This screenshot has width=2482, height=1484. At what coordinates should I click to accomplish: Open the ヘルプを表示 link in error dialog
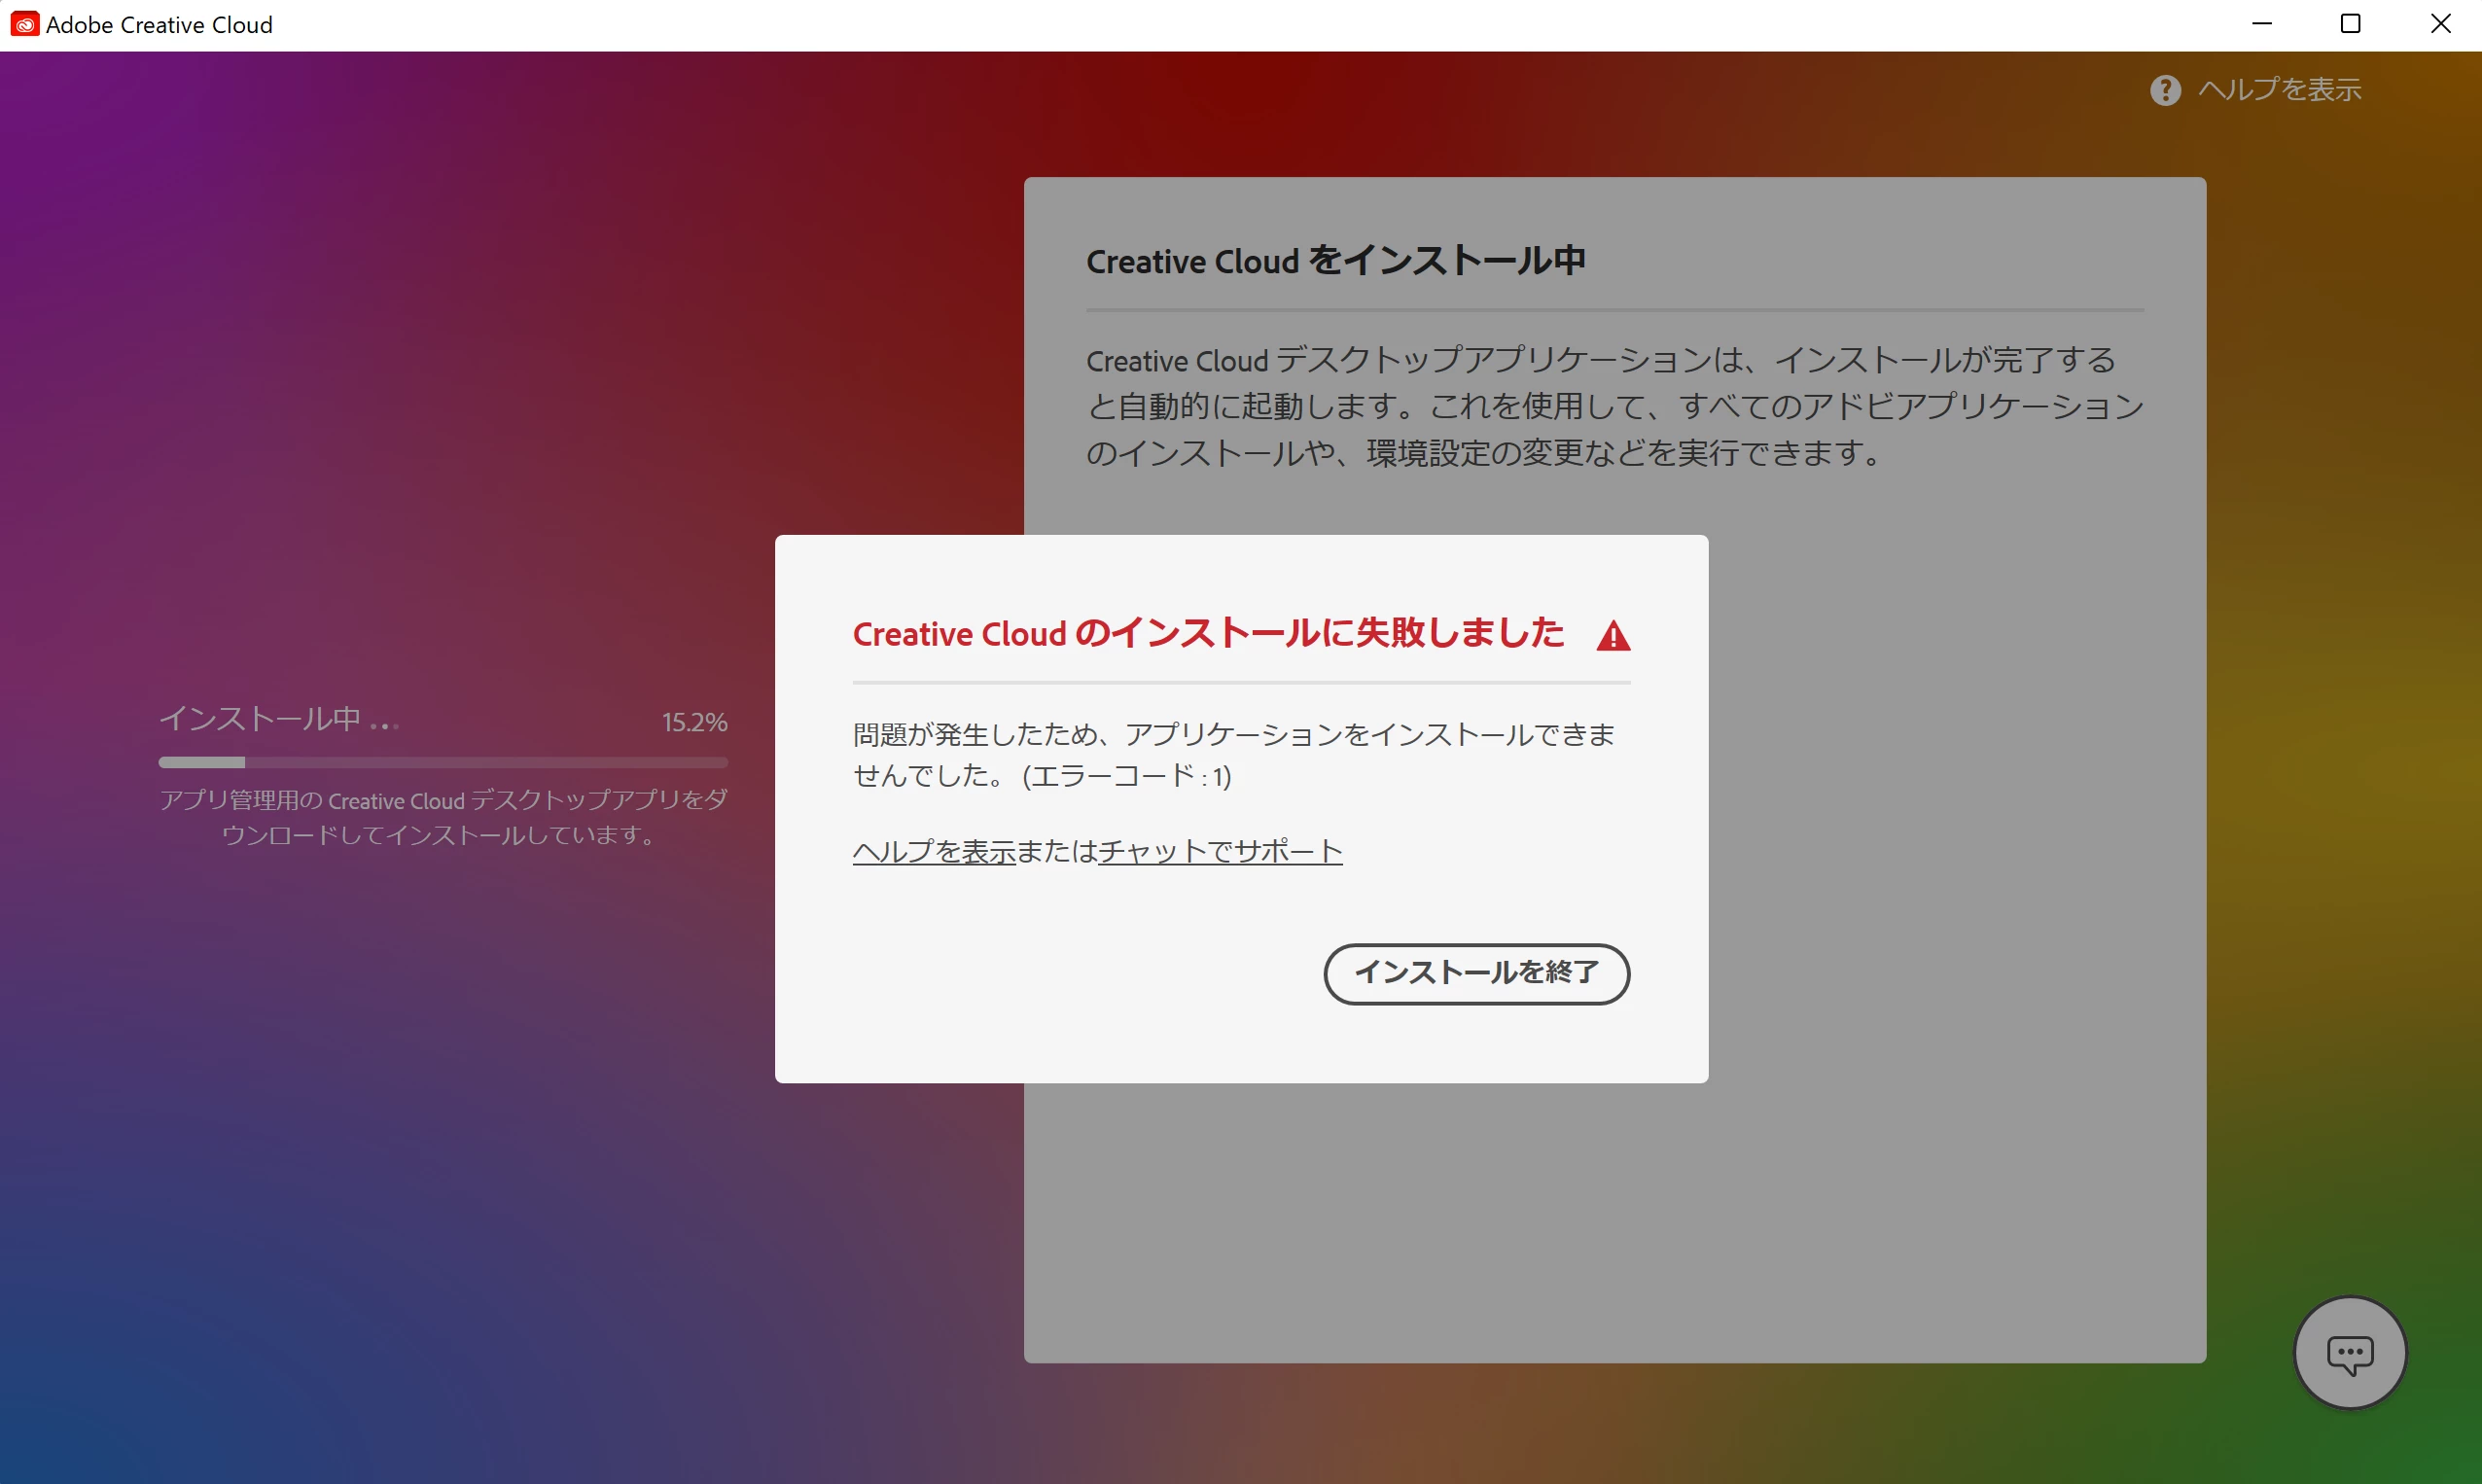(x=934, y=851)
